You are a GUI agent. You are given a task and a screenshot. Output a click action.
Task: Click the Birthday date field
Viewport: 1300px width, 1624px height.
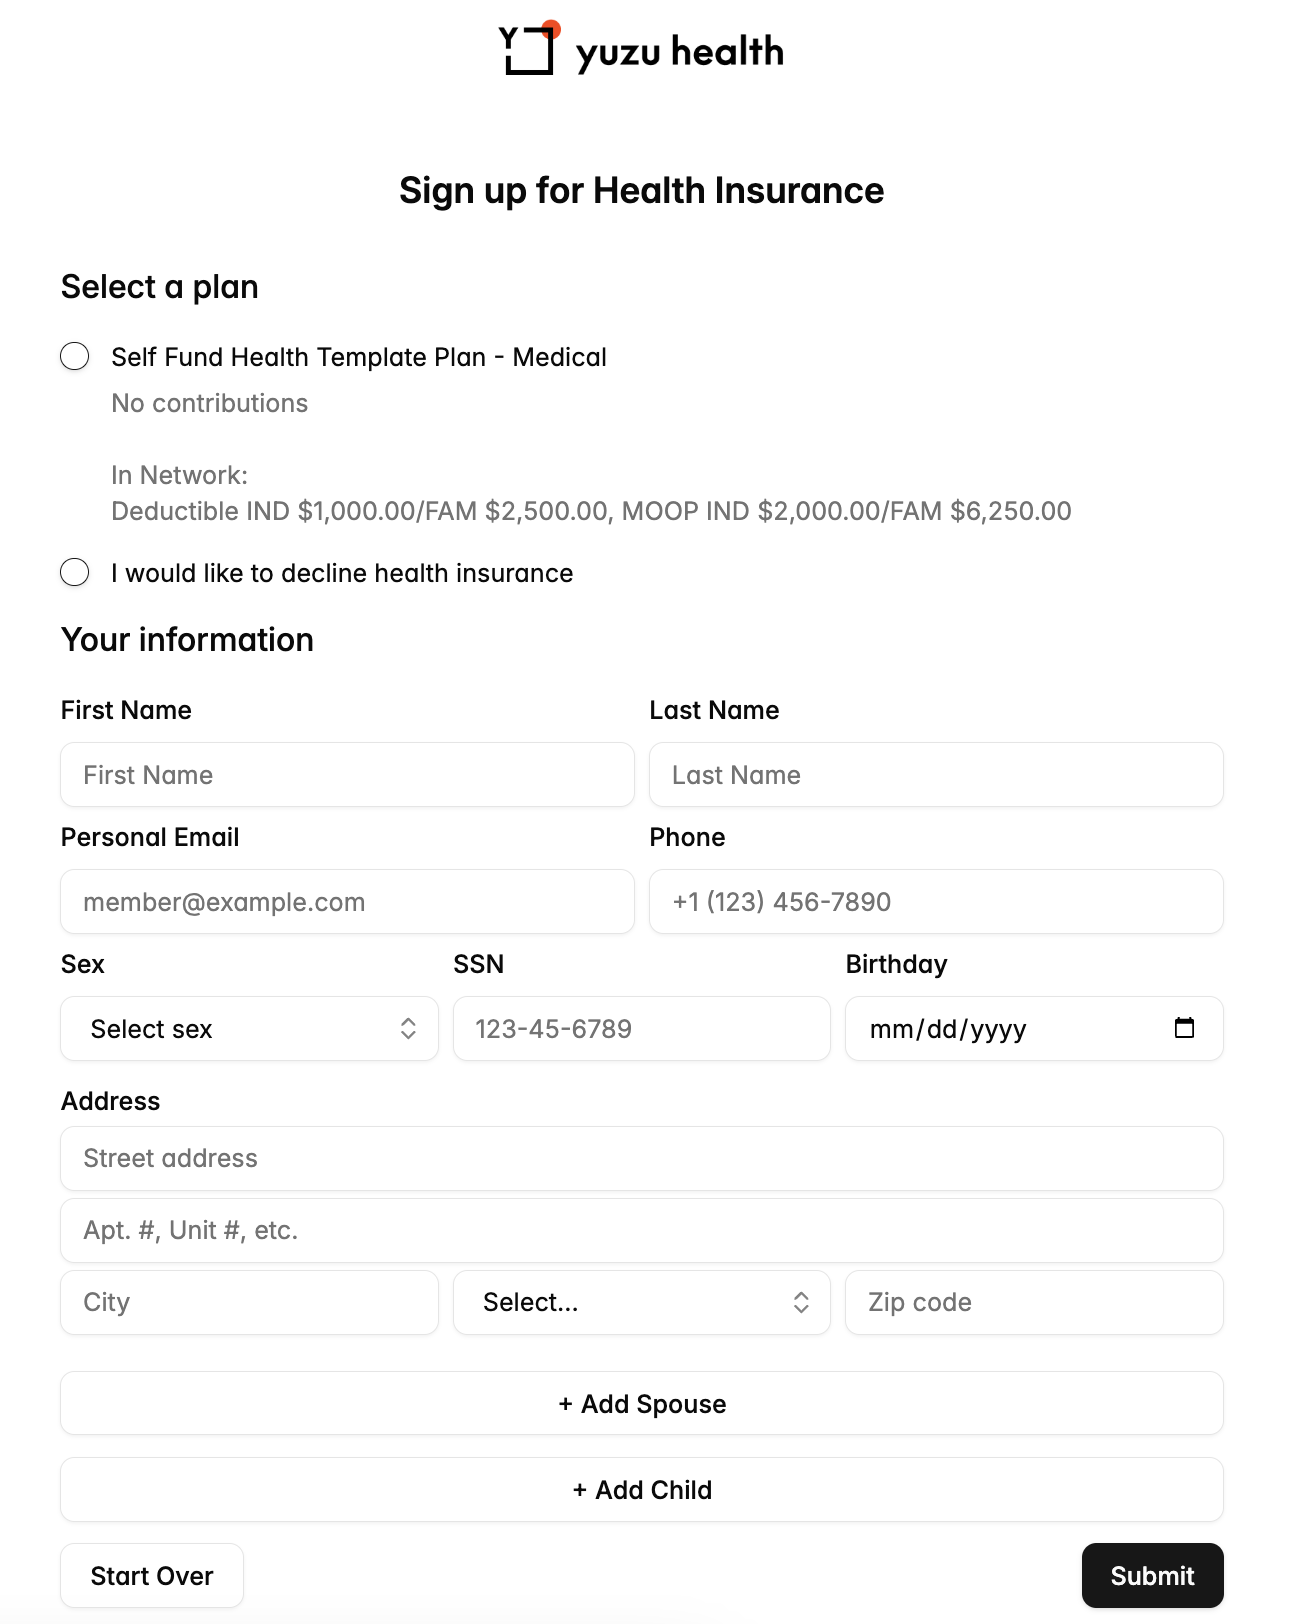tap(1000, 1029)
